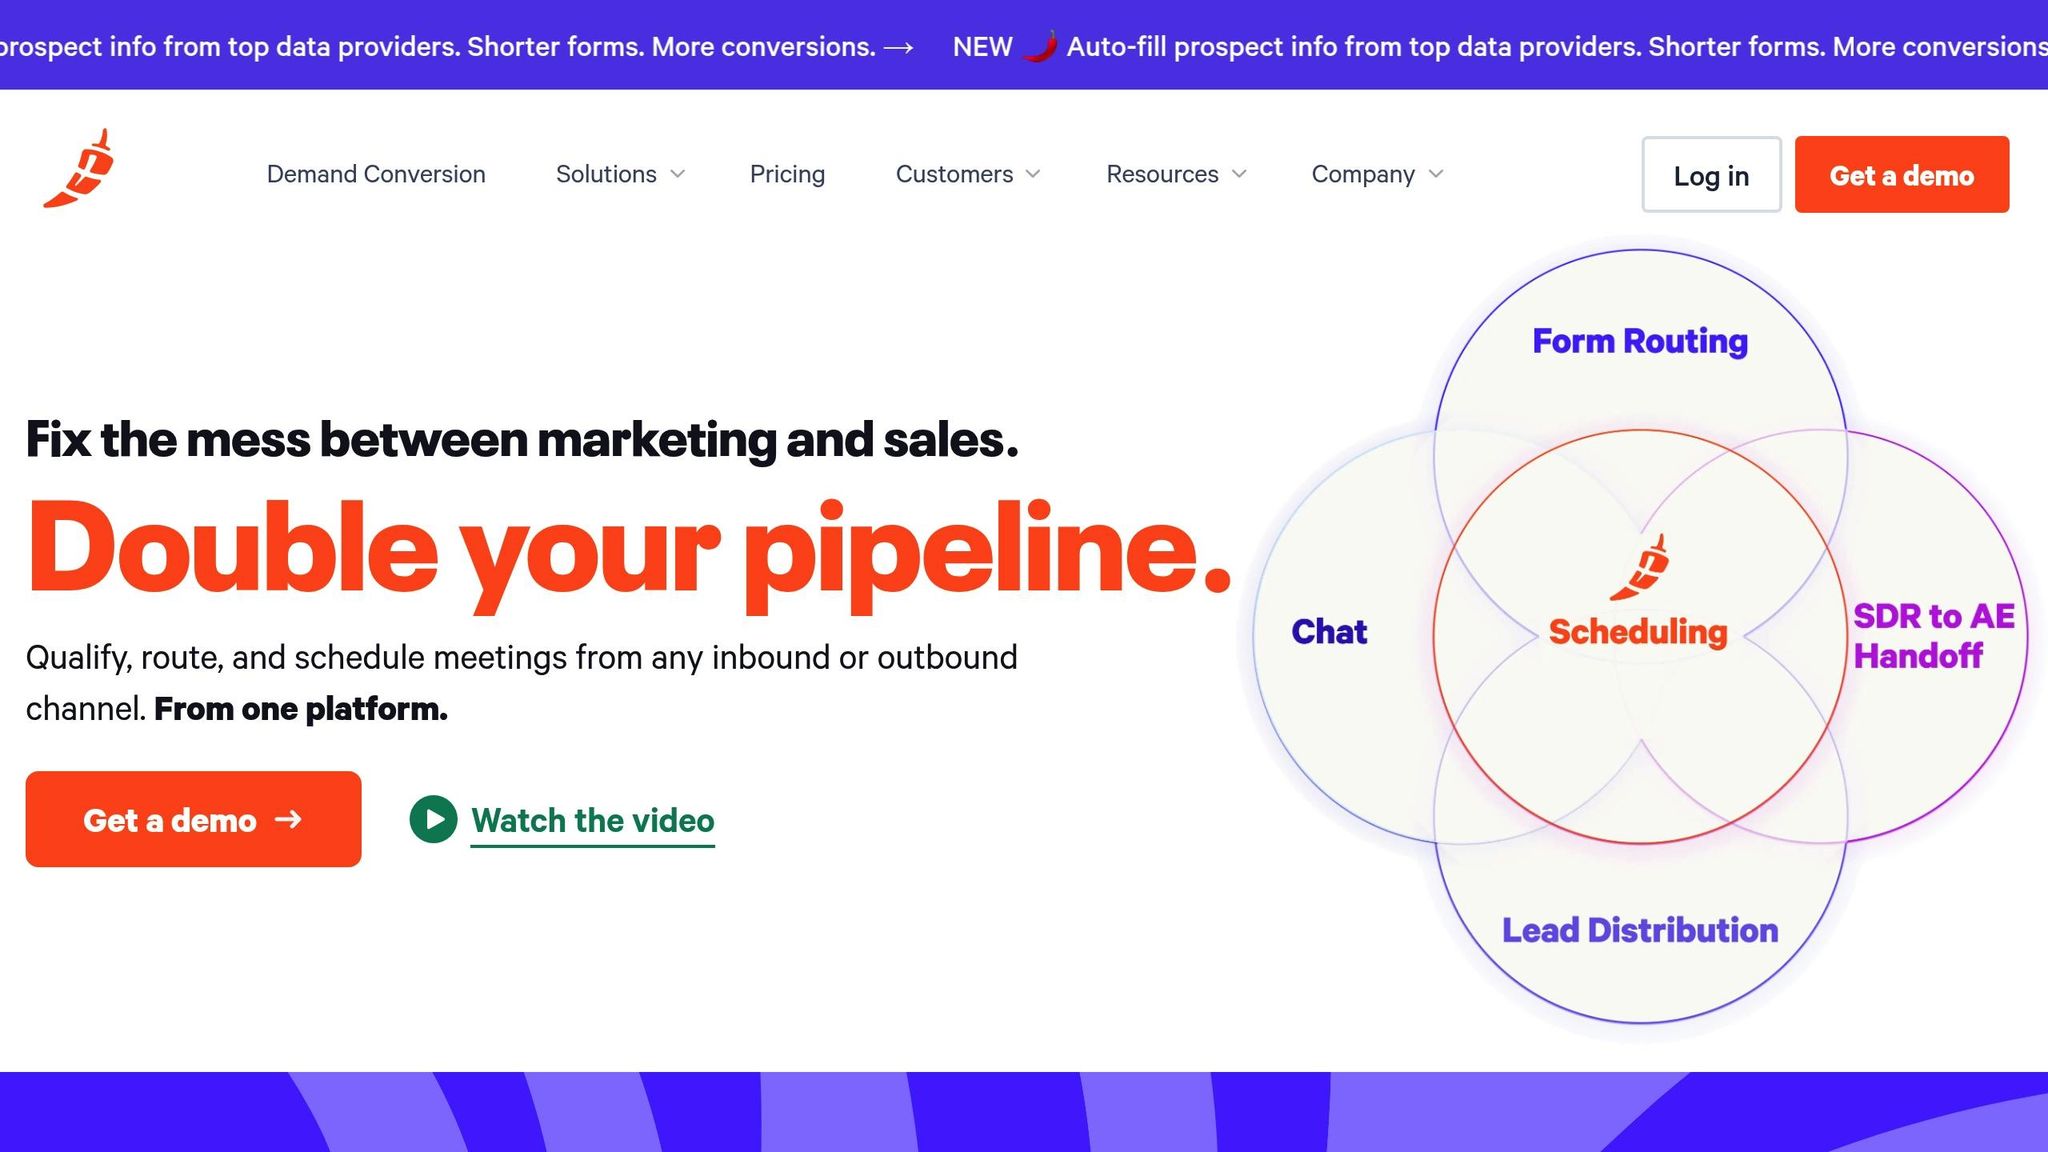Select the Form Routing circle

[1640, 341]
